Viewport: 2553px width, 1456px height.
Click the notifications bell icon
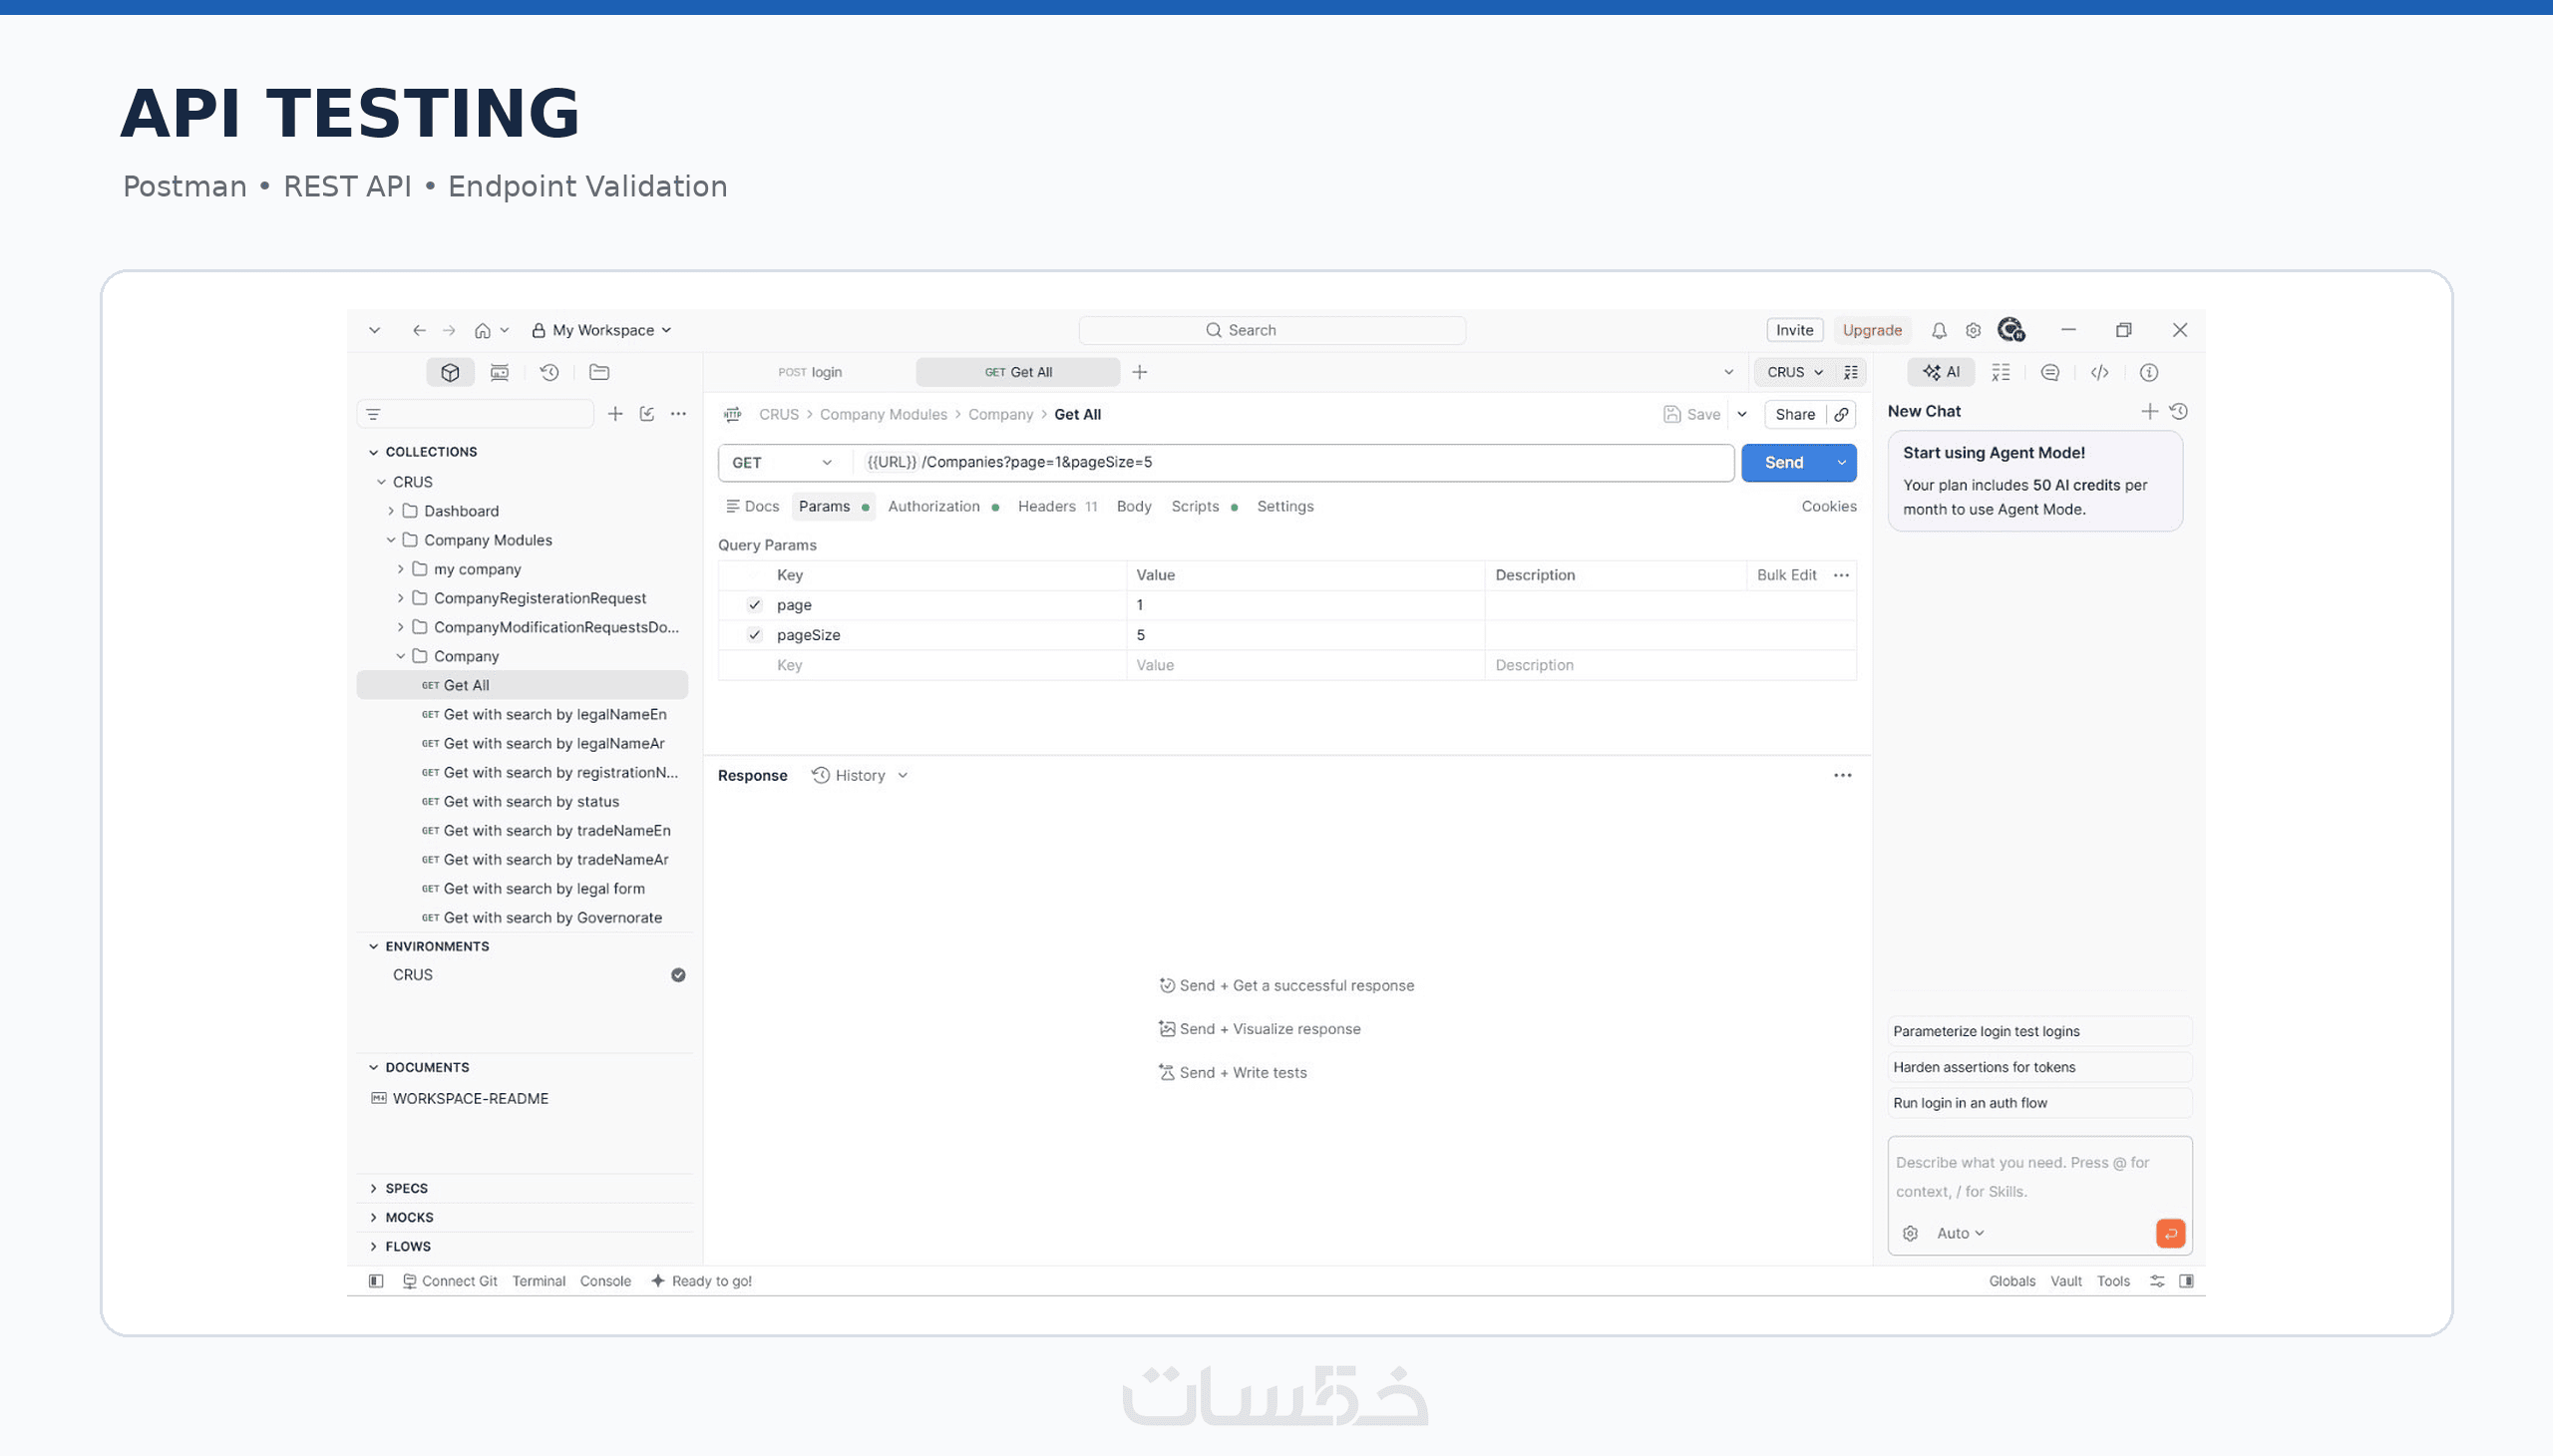coord(1938,330)
